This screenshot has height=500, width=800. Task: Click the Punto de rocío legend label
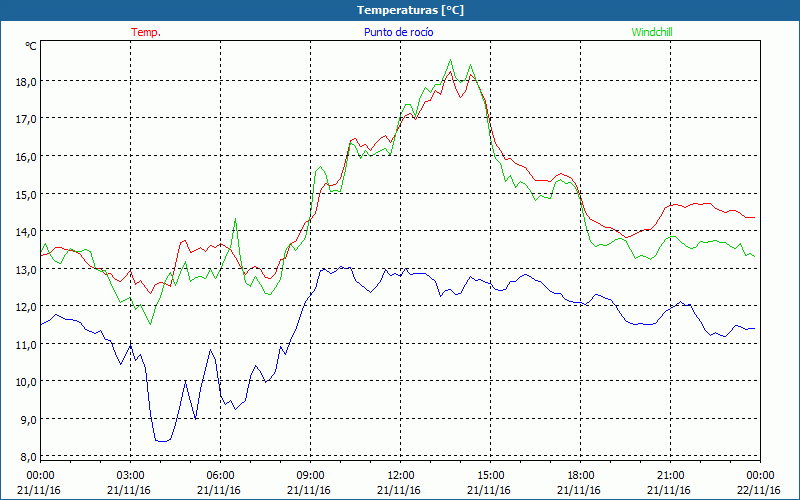tap(398, 32)
